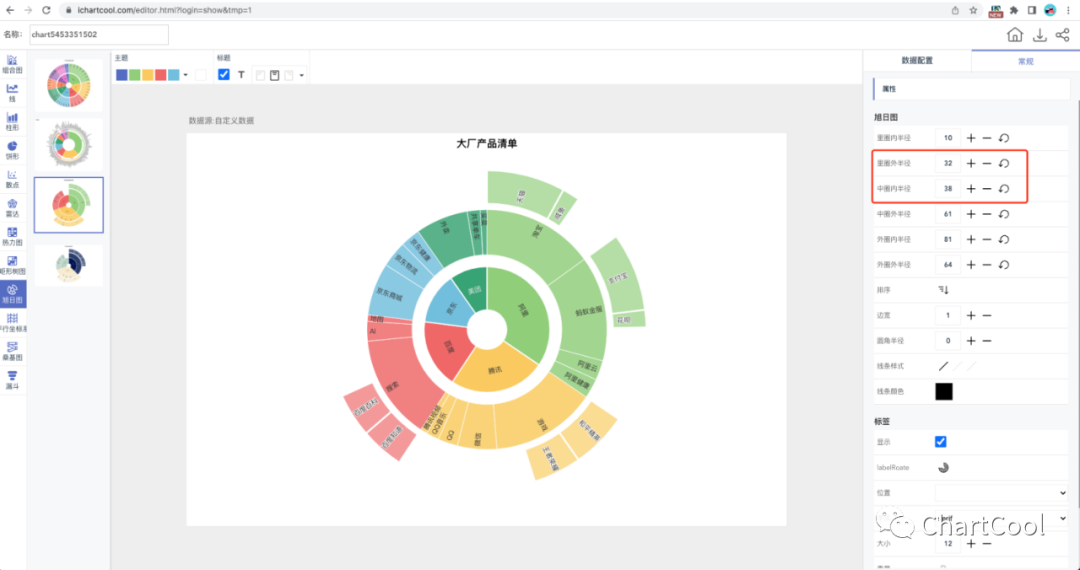Screen dimensions: 1080x570
Task: Toggle the 排序 sort order icon
Action: 943,290
